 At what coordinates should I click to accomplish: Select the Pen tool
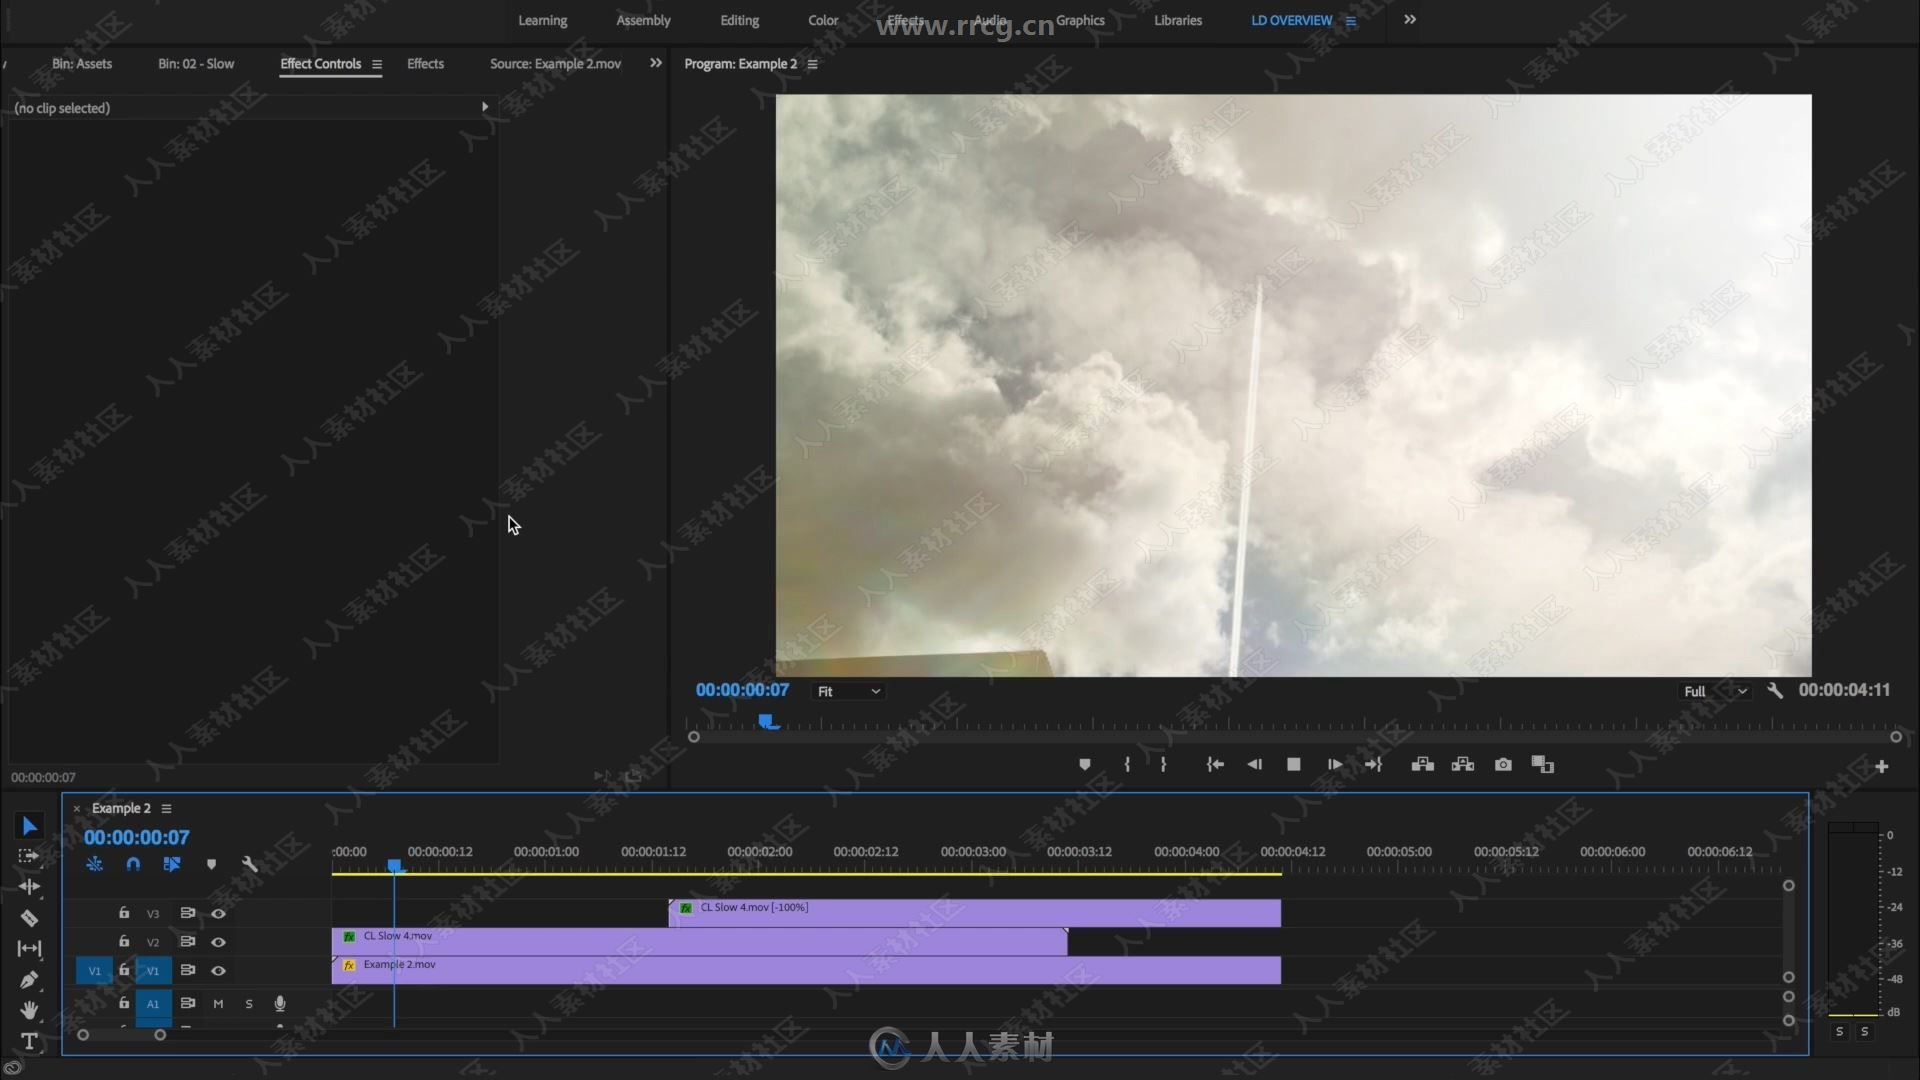coord(29,979)
